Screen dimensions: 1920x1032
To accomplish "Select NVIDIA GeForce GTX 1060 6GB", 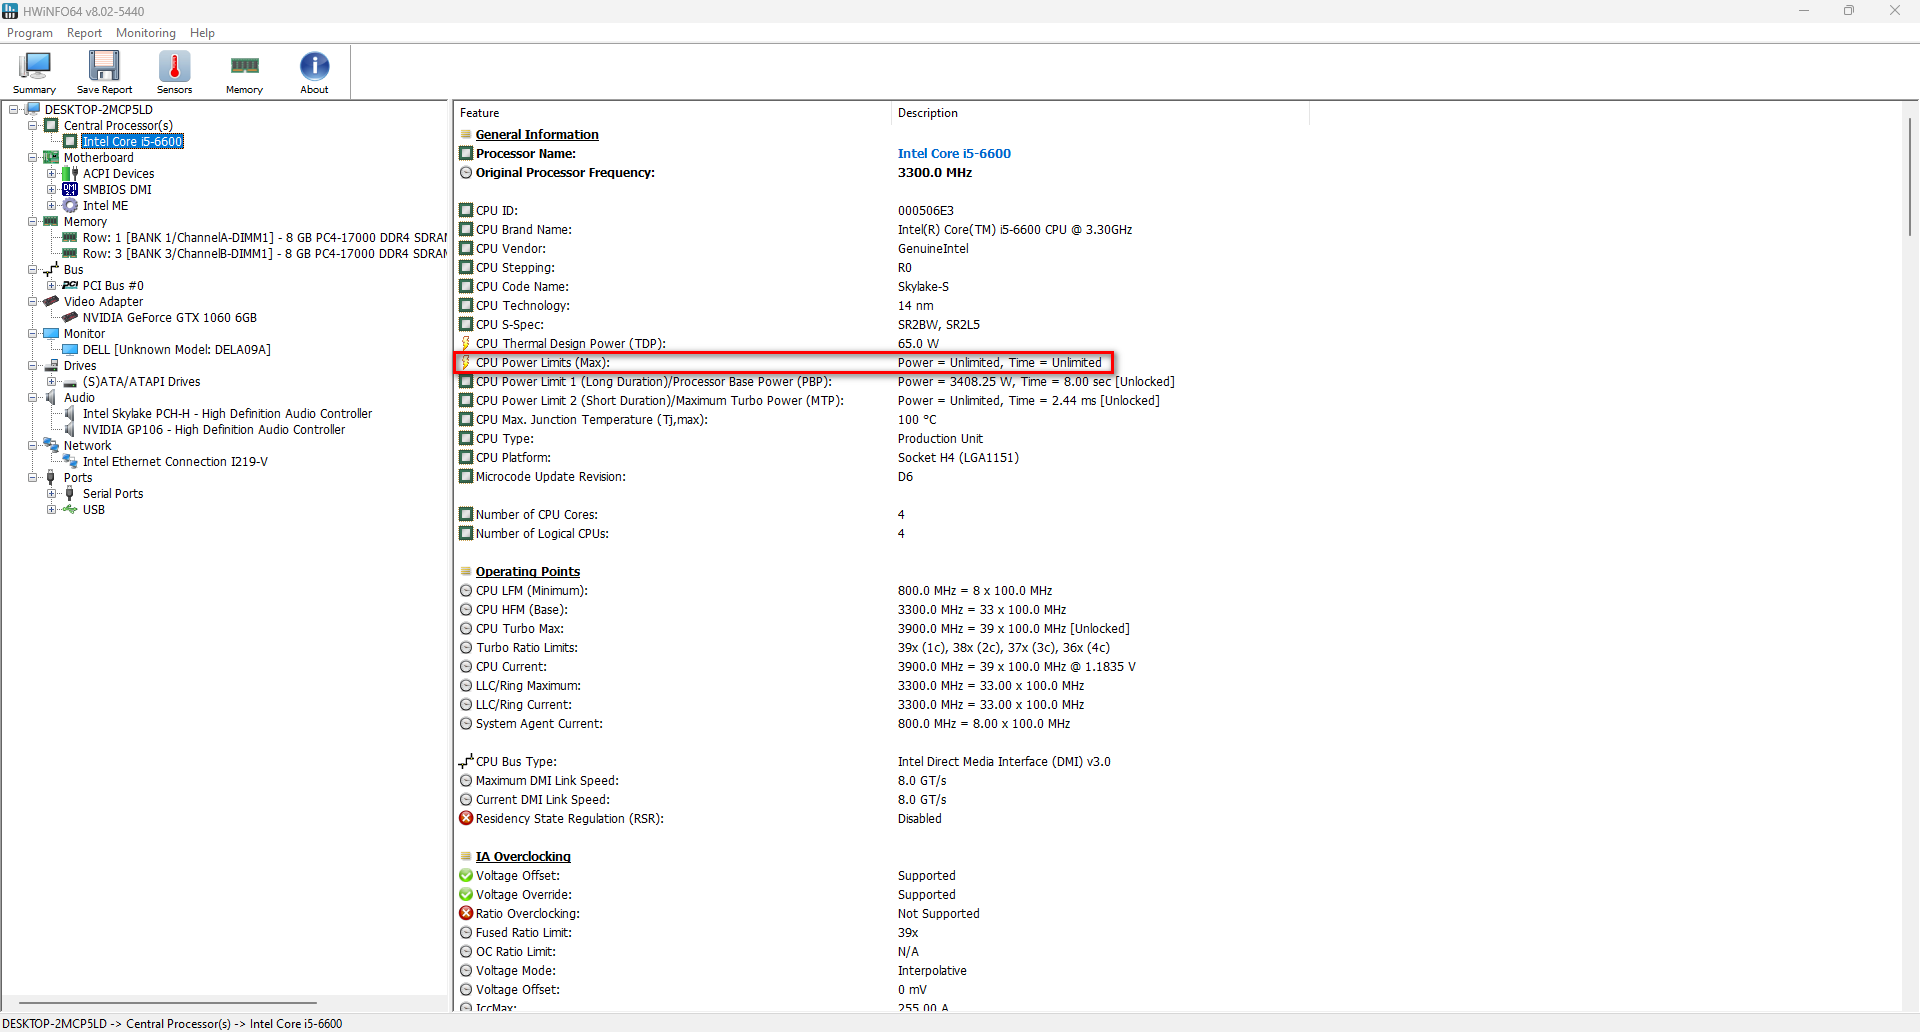I will pyautogui.click(x=170, y=317).
